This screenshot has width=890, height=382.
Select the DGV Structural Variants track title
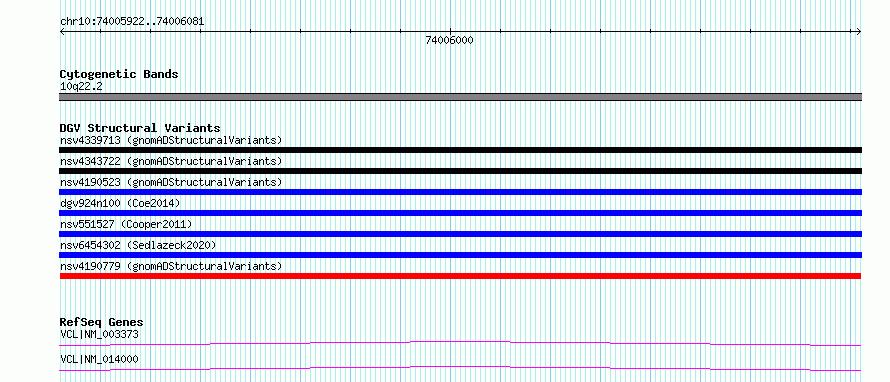click(x=140, y=128)
